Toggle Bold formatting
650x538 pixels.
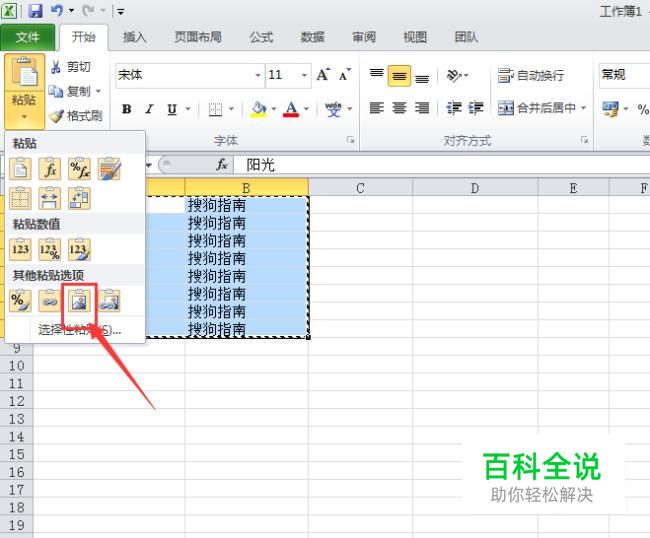tap(127, 109)
